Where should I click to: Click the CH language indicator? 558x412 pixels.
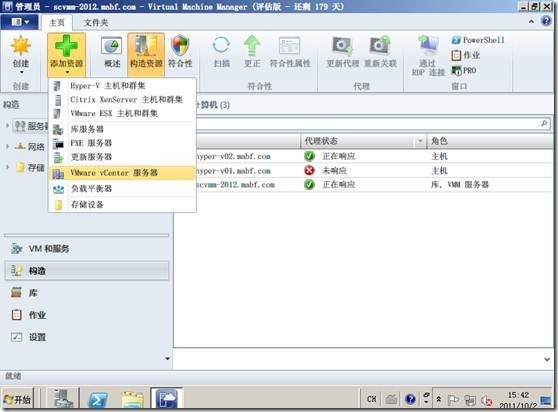pos(372,399)
